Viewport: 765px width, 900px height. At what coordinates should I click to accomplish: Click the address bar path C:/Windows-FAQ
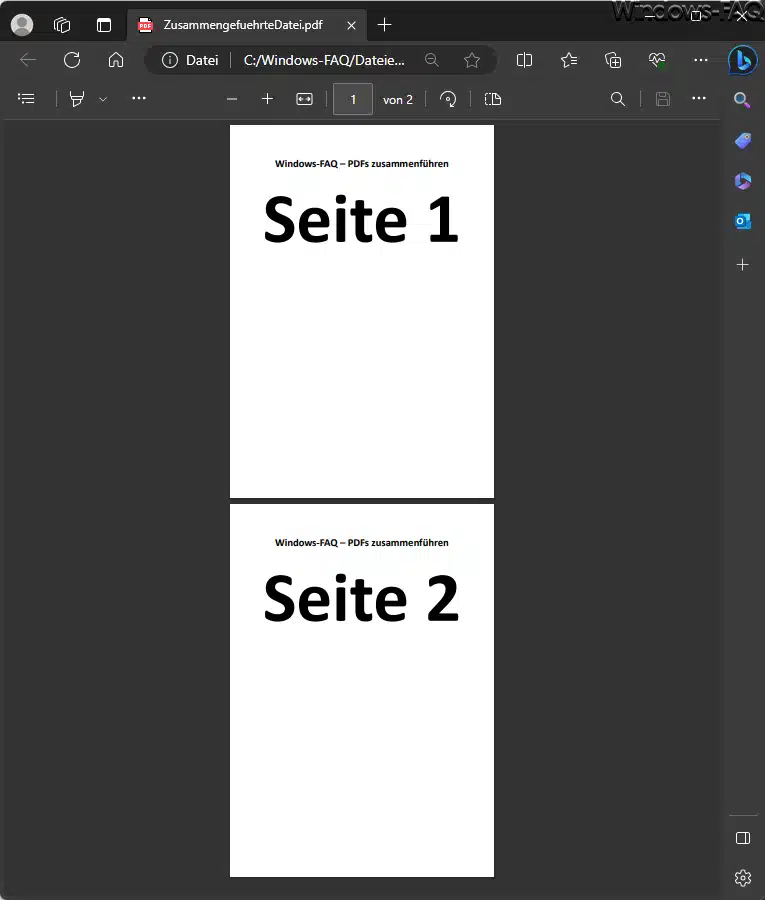(324, 60)
